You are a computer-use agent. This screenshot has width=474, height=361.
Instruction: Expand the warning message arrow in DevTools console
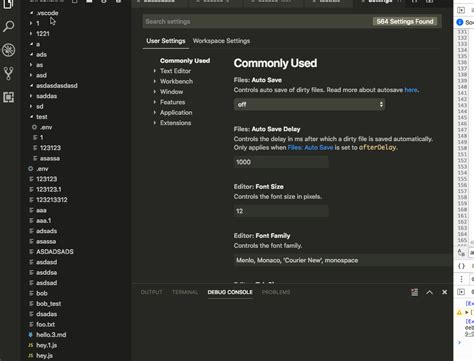tap(467, 313)
